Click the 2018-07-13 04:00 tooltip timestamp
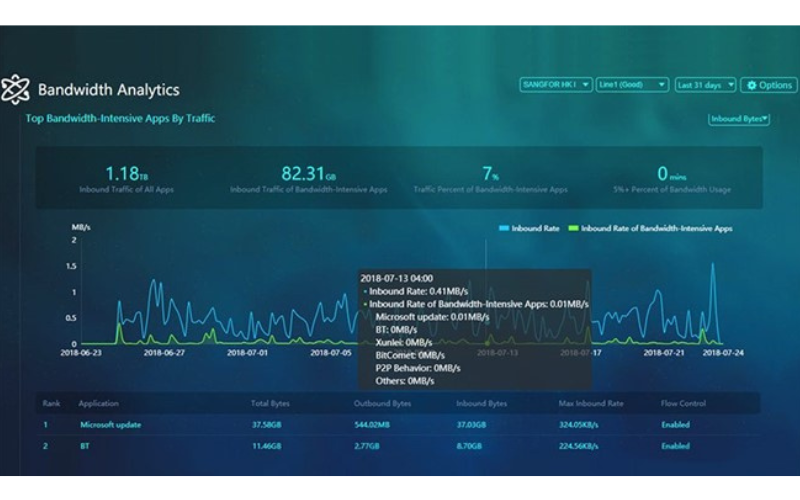Image resolution: width=800 pixels, height=500 pixels. (x=396, y=279)
